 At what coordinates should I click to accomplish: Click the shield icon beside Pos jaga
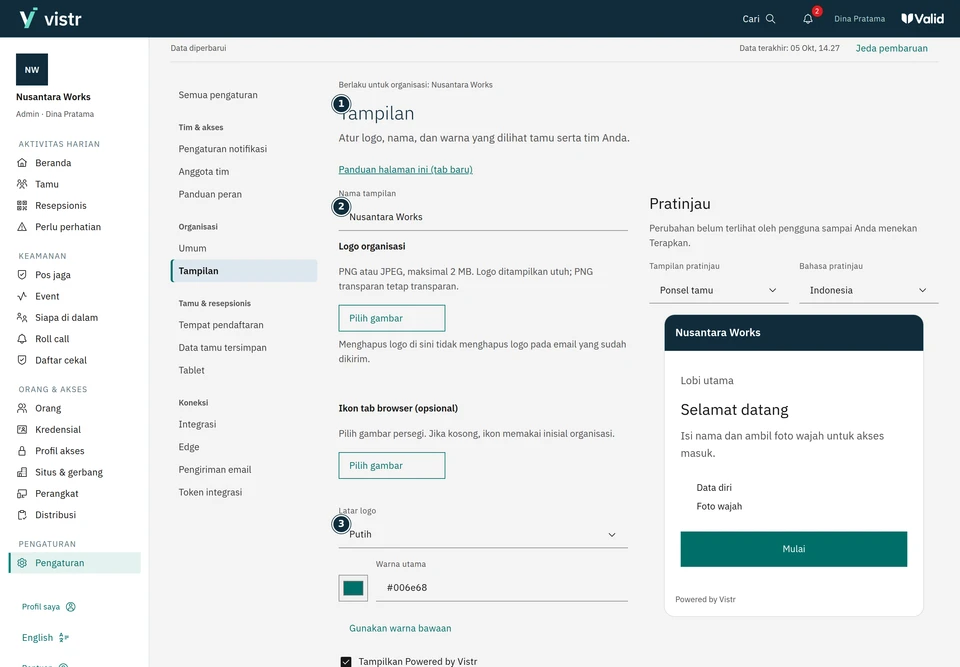[22, 275]
